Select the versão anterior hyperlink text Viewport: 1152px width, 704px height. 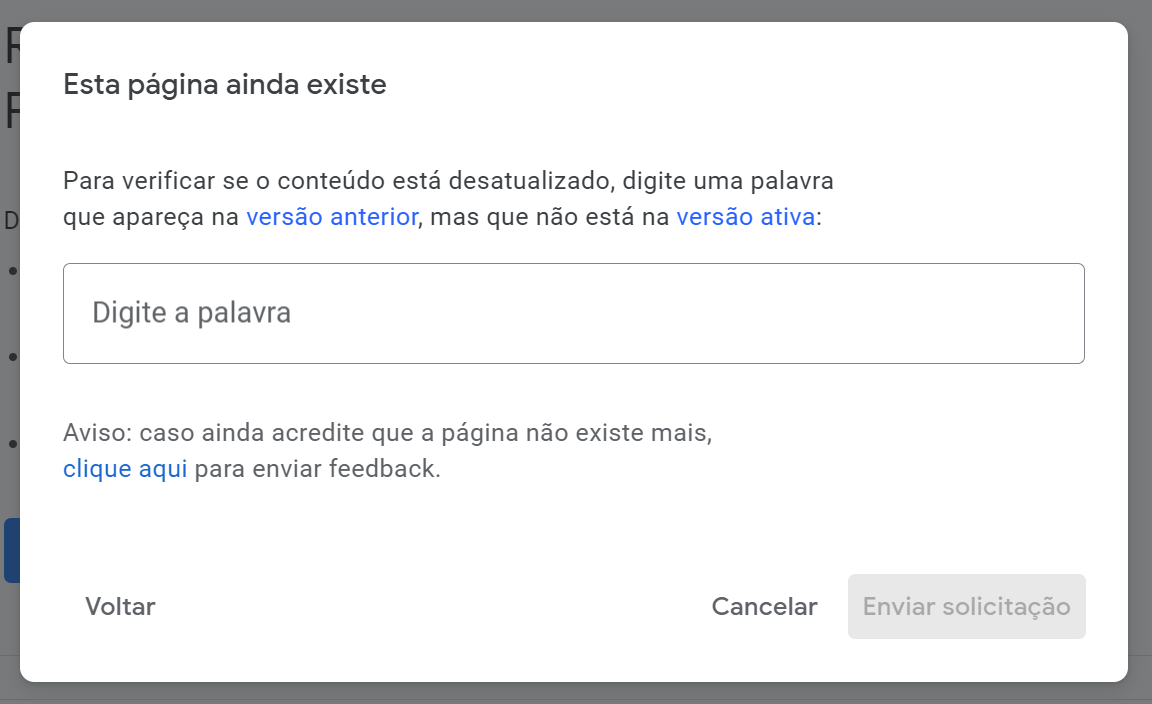click(x=332, y=217)
